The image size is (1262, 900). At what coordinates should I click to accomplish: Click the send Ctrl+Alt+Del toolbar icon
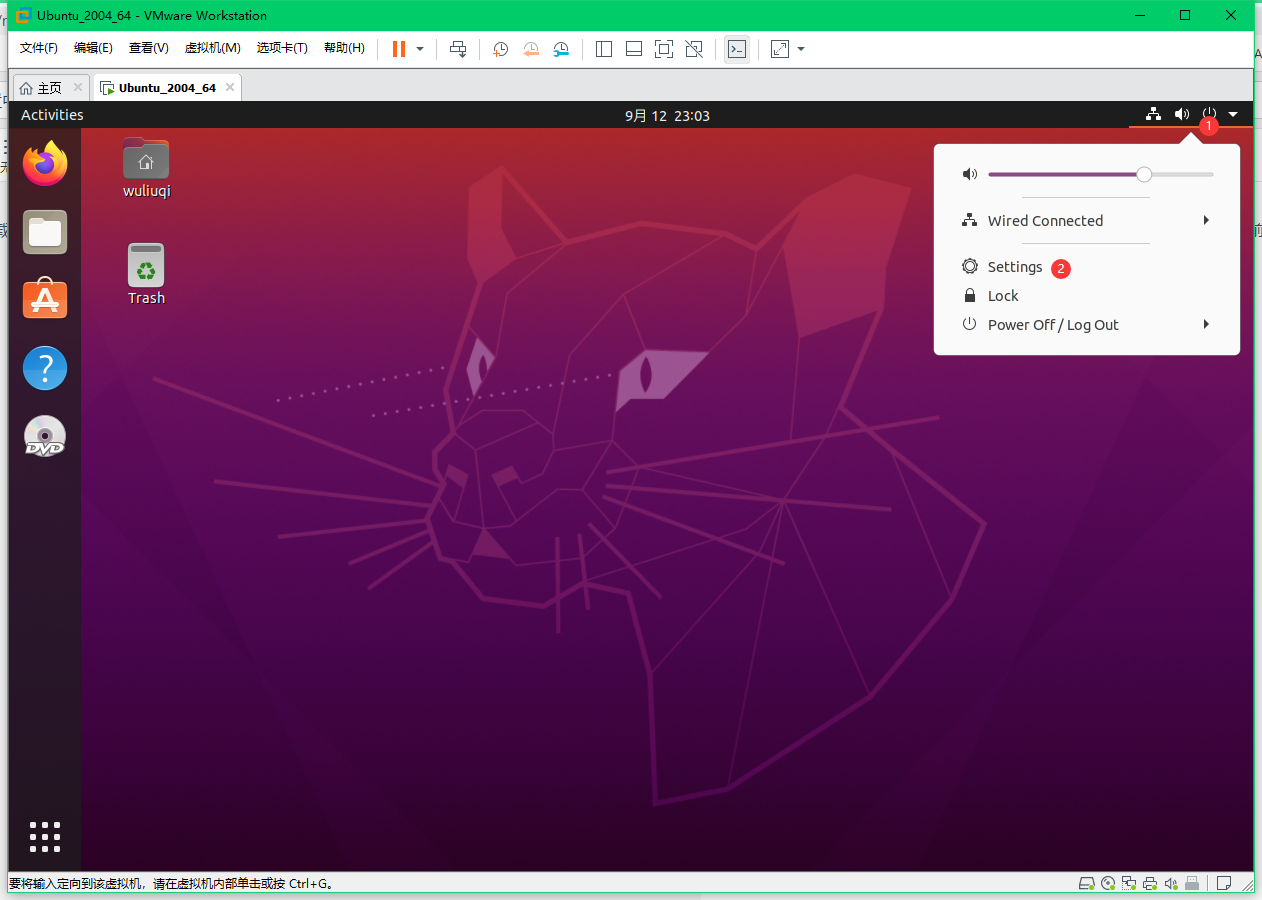pos(458,49)
